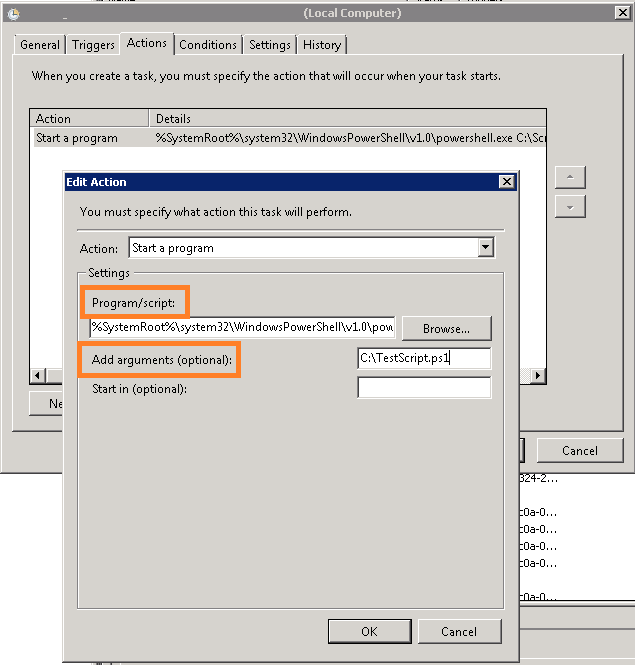Click the right arrow of the actions list scrollbar
The image size is (635, 665).
point(538,375)
